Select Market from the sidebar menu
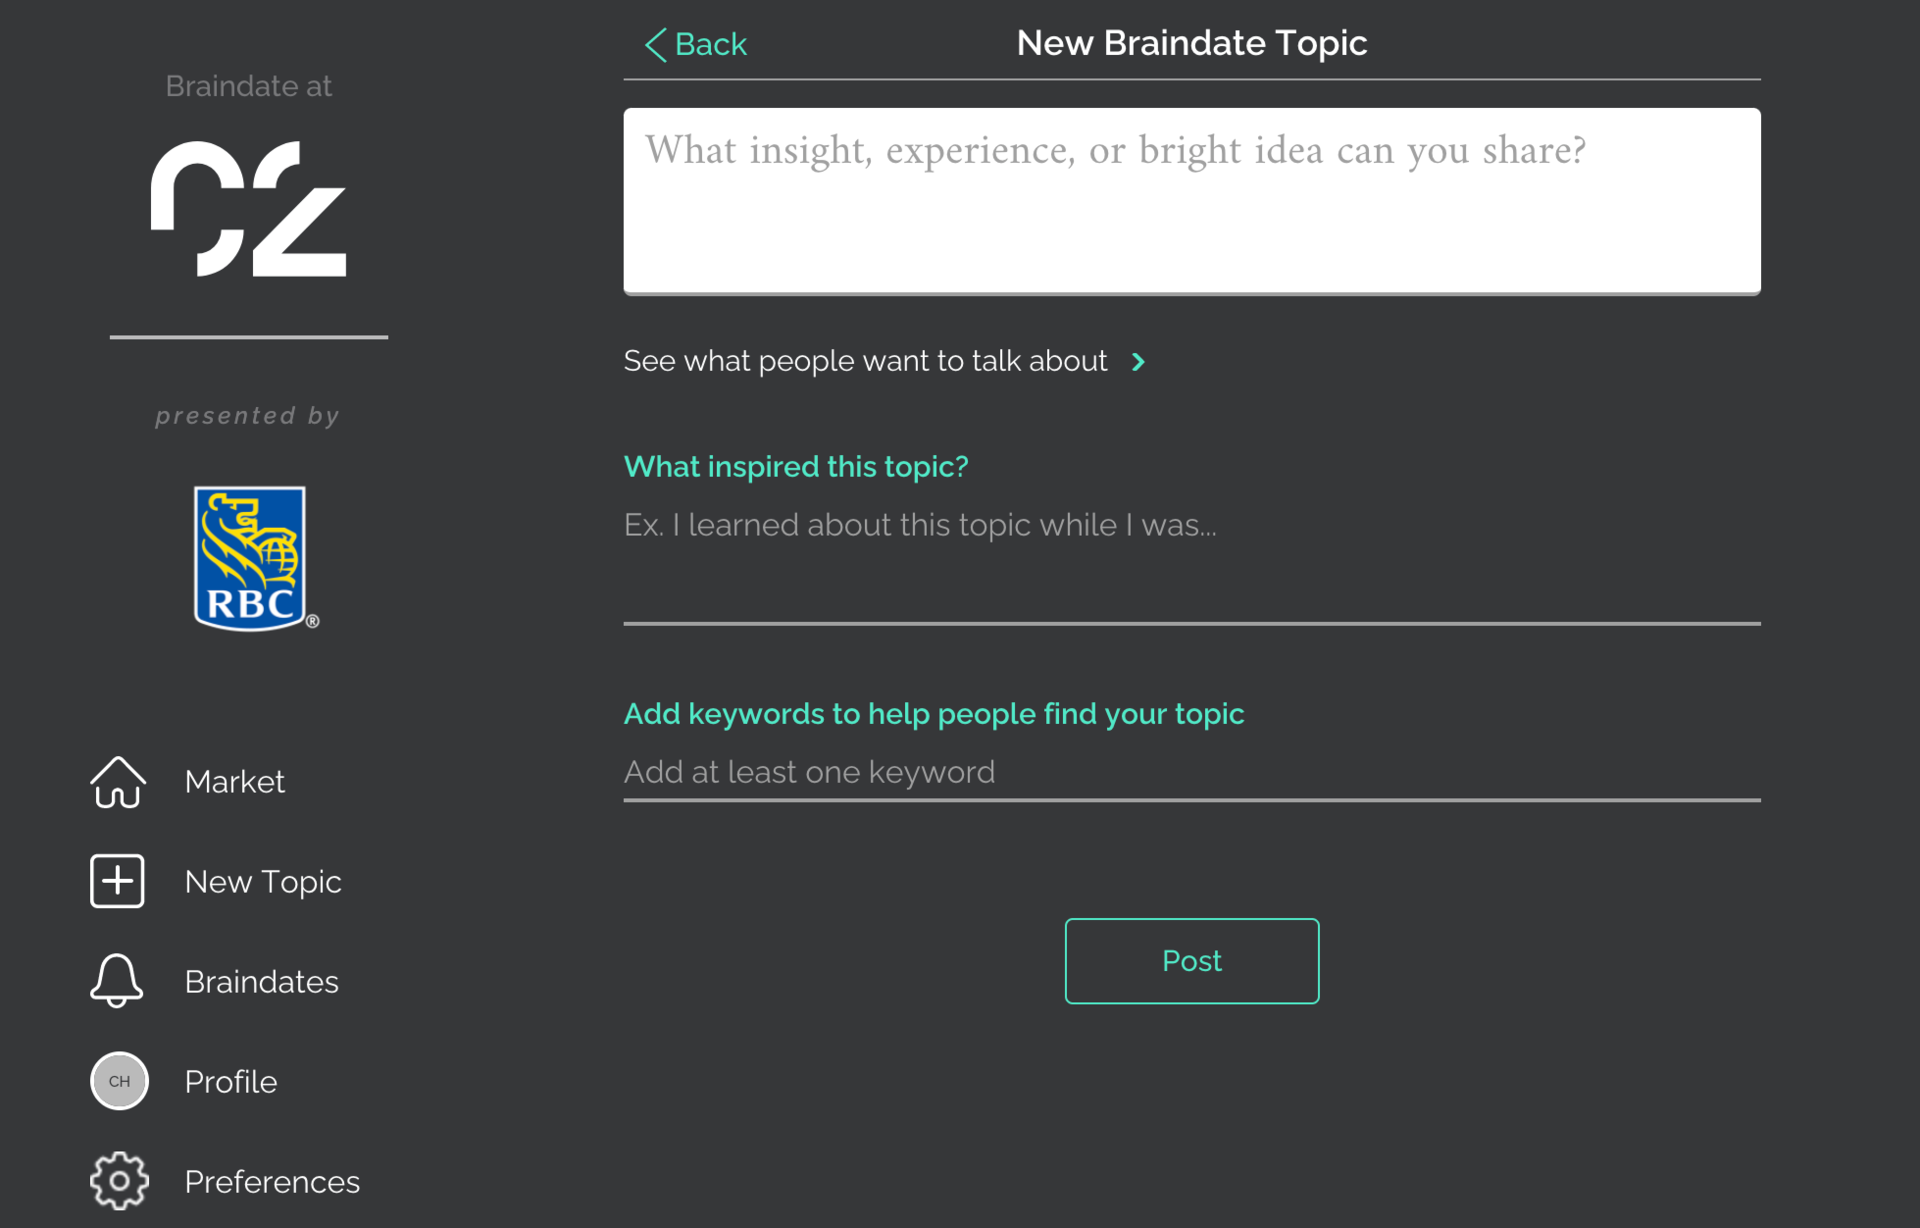 point(234,782)
